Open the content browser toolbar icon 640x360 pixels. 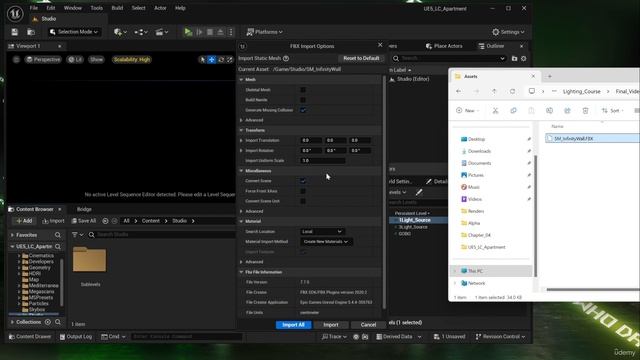[x=31, y=32]
